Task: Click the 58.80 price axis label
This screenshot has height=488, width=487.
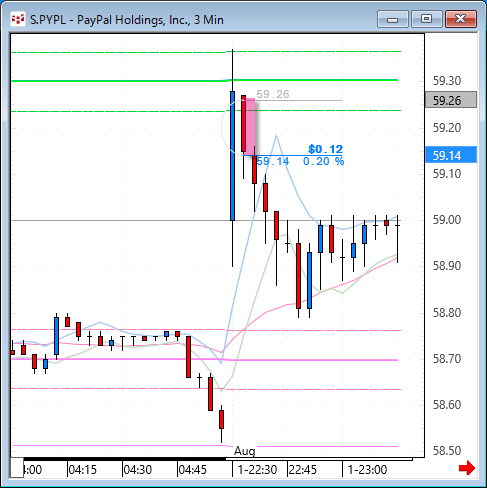Action: [x=447, y=313]
